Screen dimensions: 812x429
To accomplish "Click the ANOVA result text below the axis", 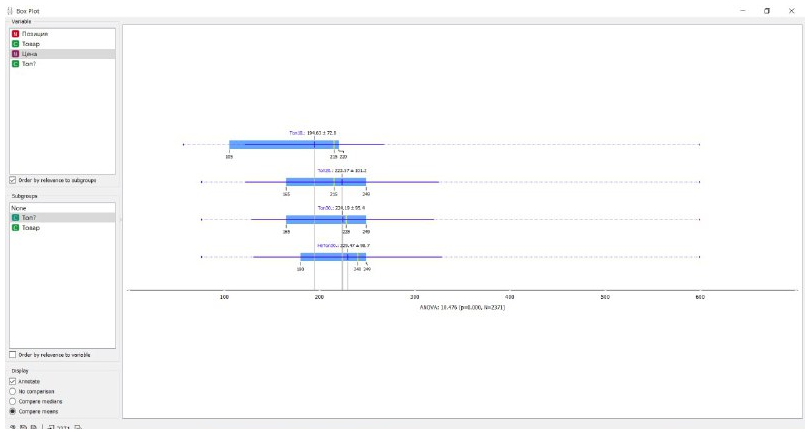I will click(462, 307).
